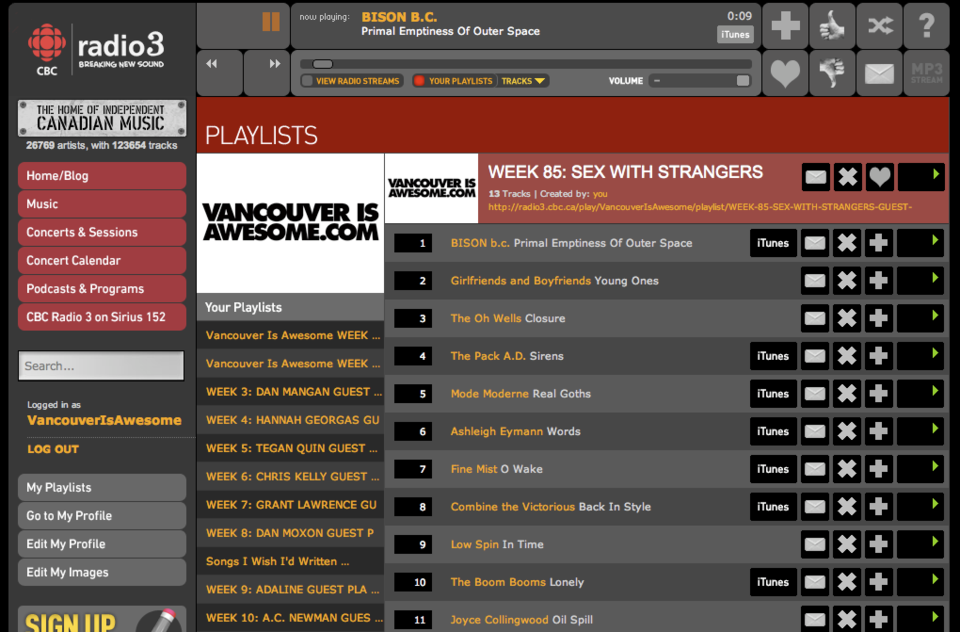The width and height of the screenshot is (960, 632).
Task: Go to the Music section
Action: coord(102,204)
